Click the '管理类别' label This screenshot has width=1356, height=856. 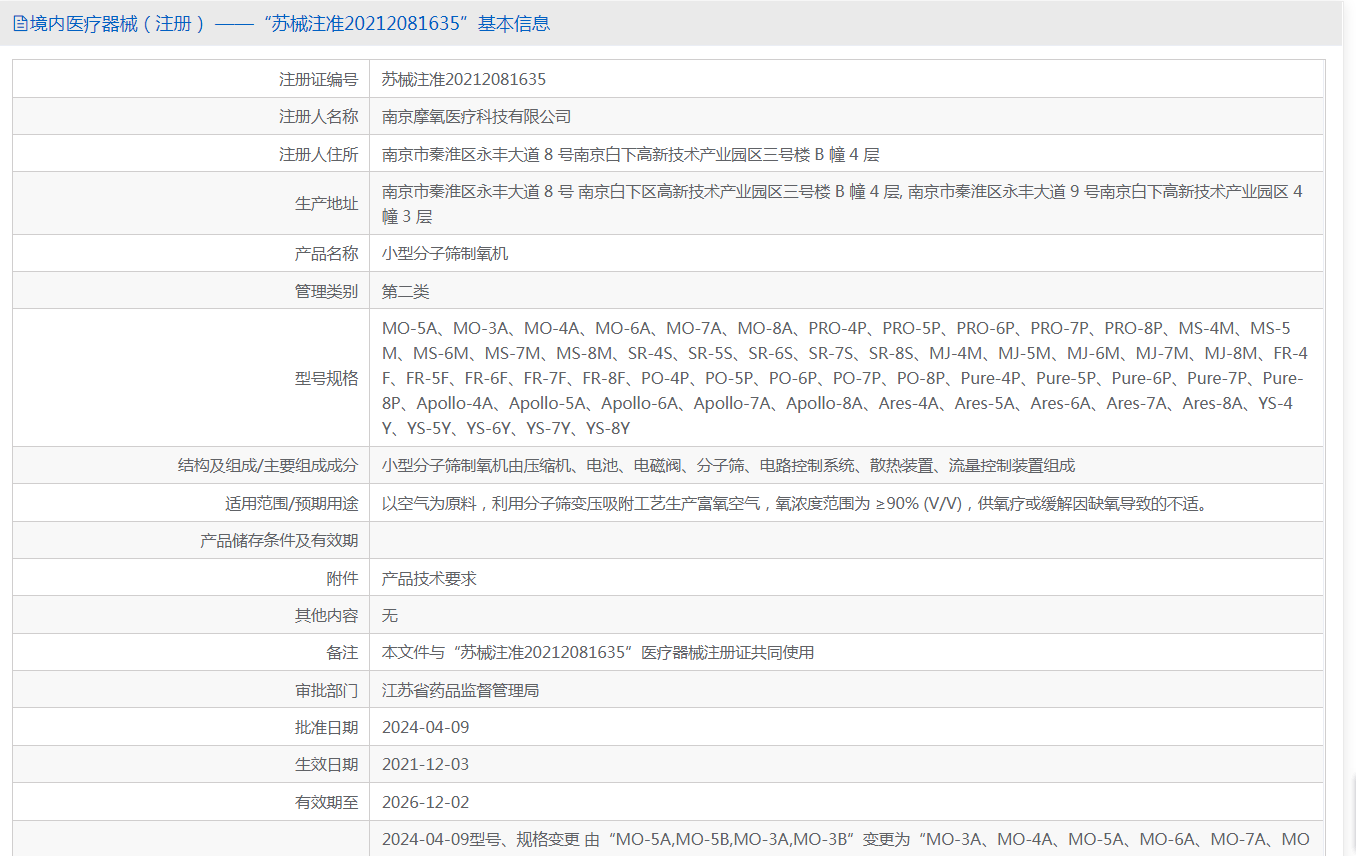coord(326,291)
